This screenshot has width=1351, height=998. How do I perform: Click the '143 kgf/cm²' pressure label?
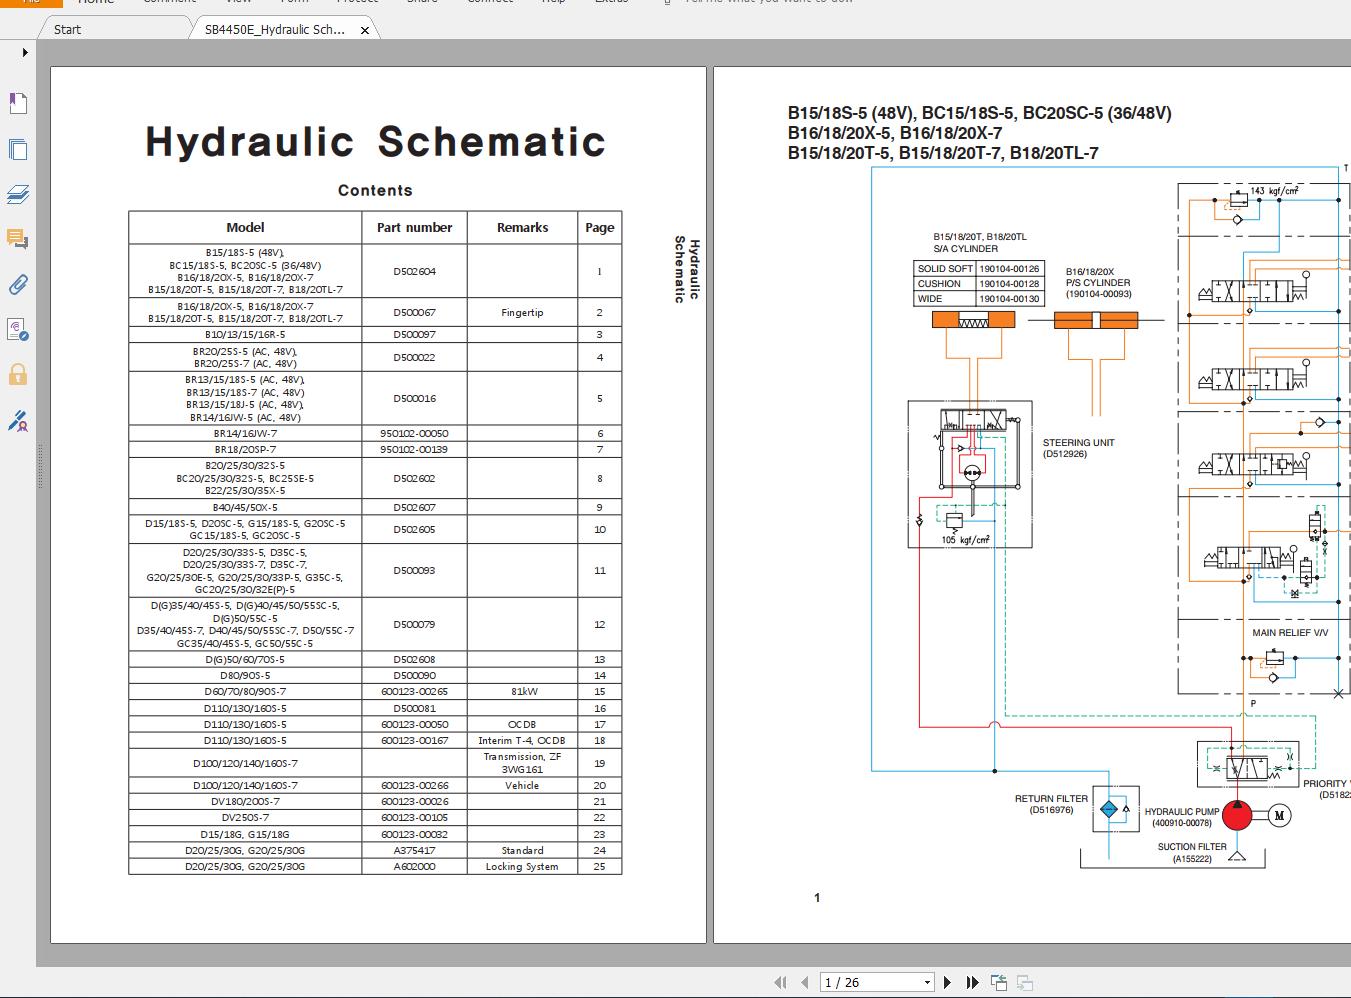pyautogui.click(x=1275, y=190)
